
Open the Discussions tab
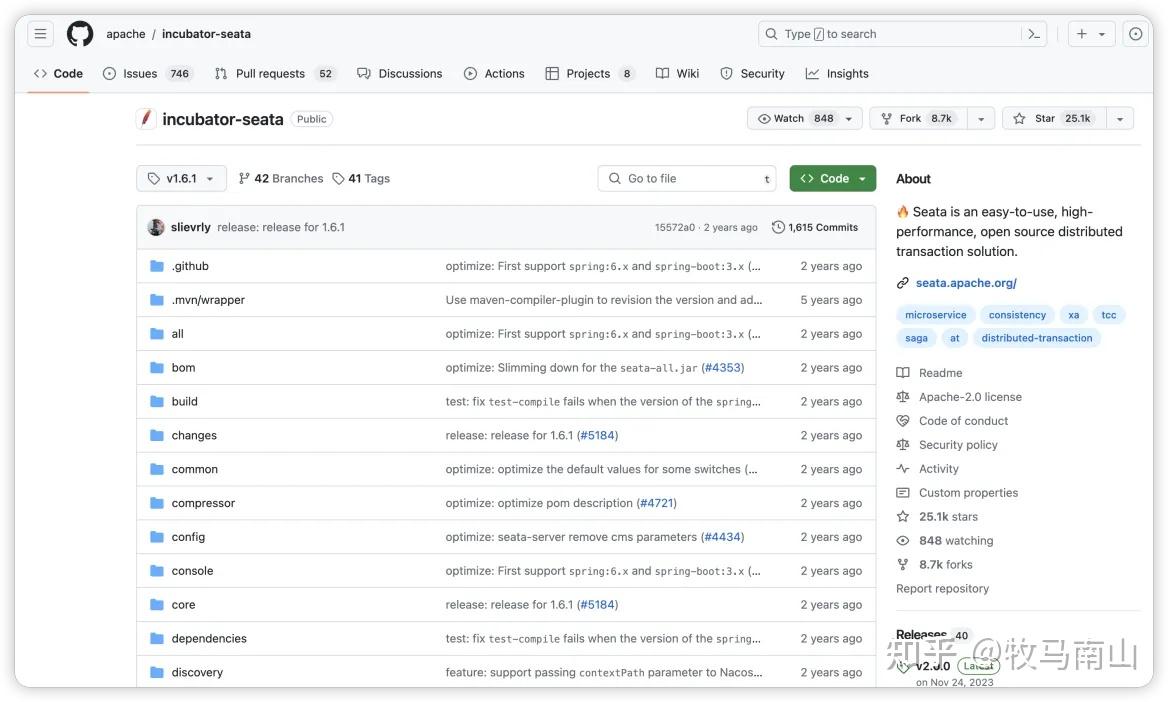(400, 73)
